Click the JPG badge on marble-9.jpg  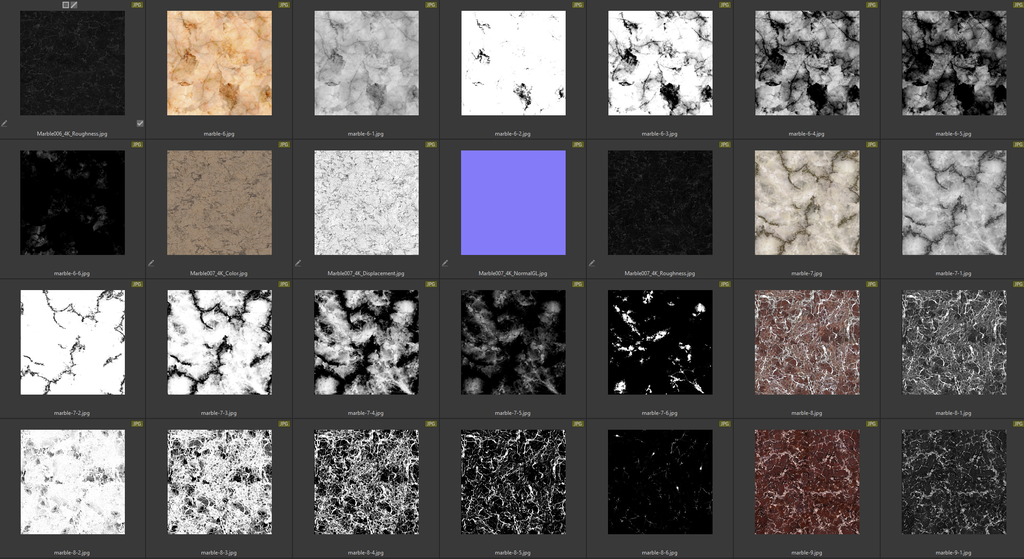(x=872, y=424)
